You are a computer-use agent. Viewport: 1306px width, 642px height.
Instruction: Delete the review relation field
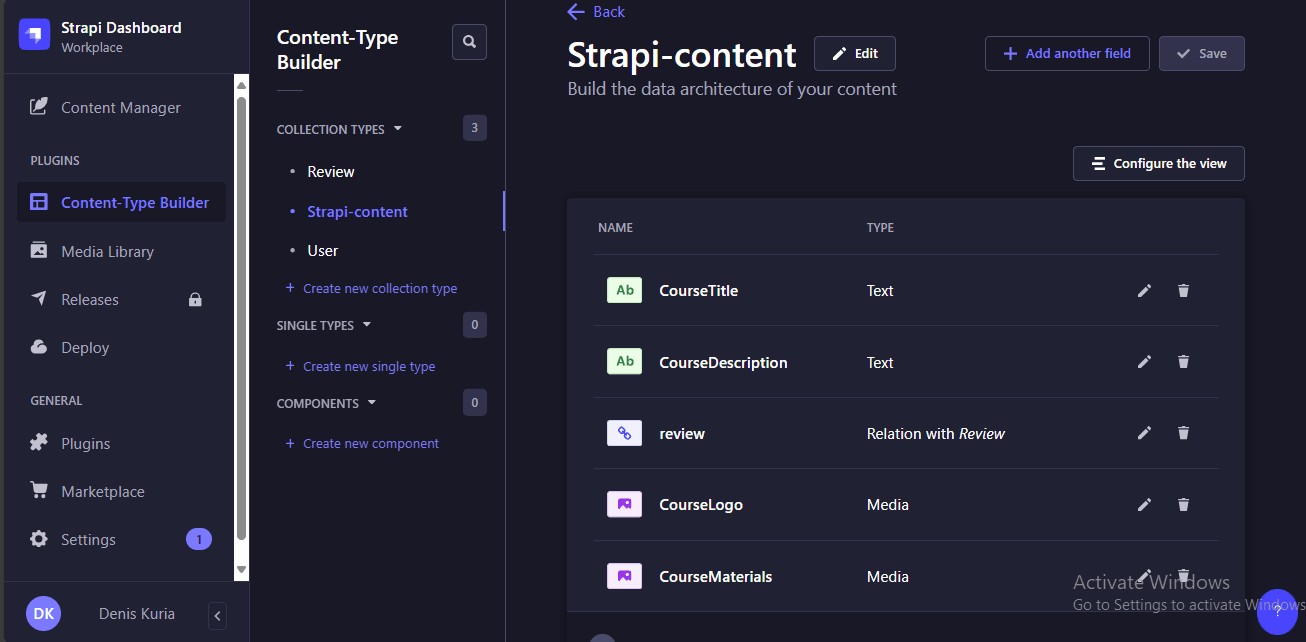pos(1184,433)
